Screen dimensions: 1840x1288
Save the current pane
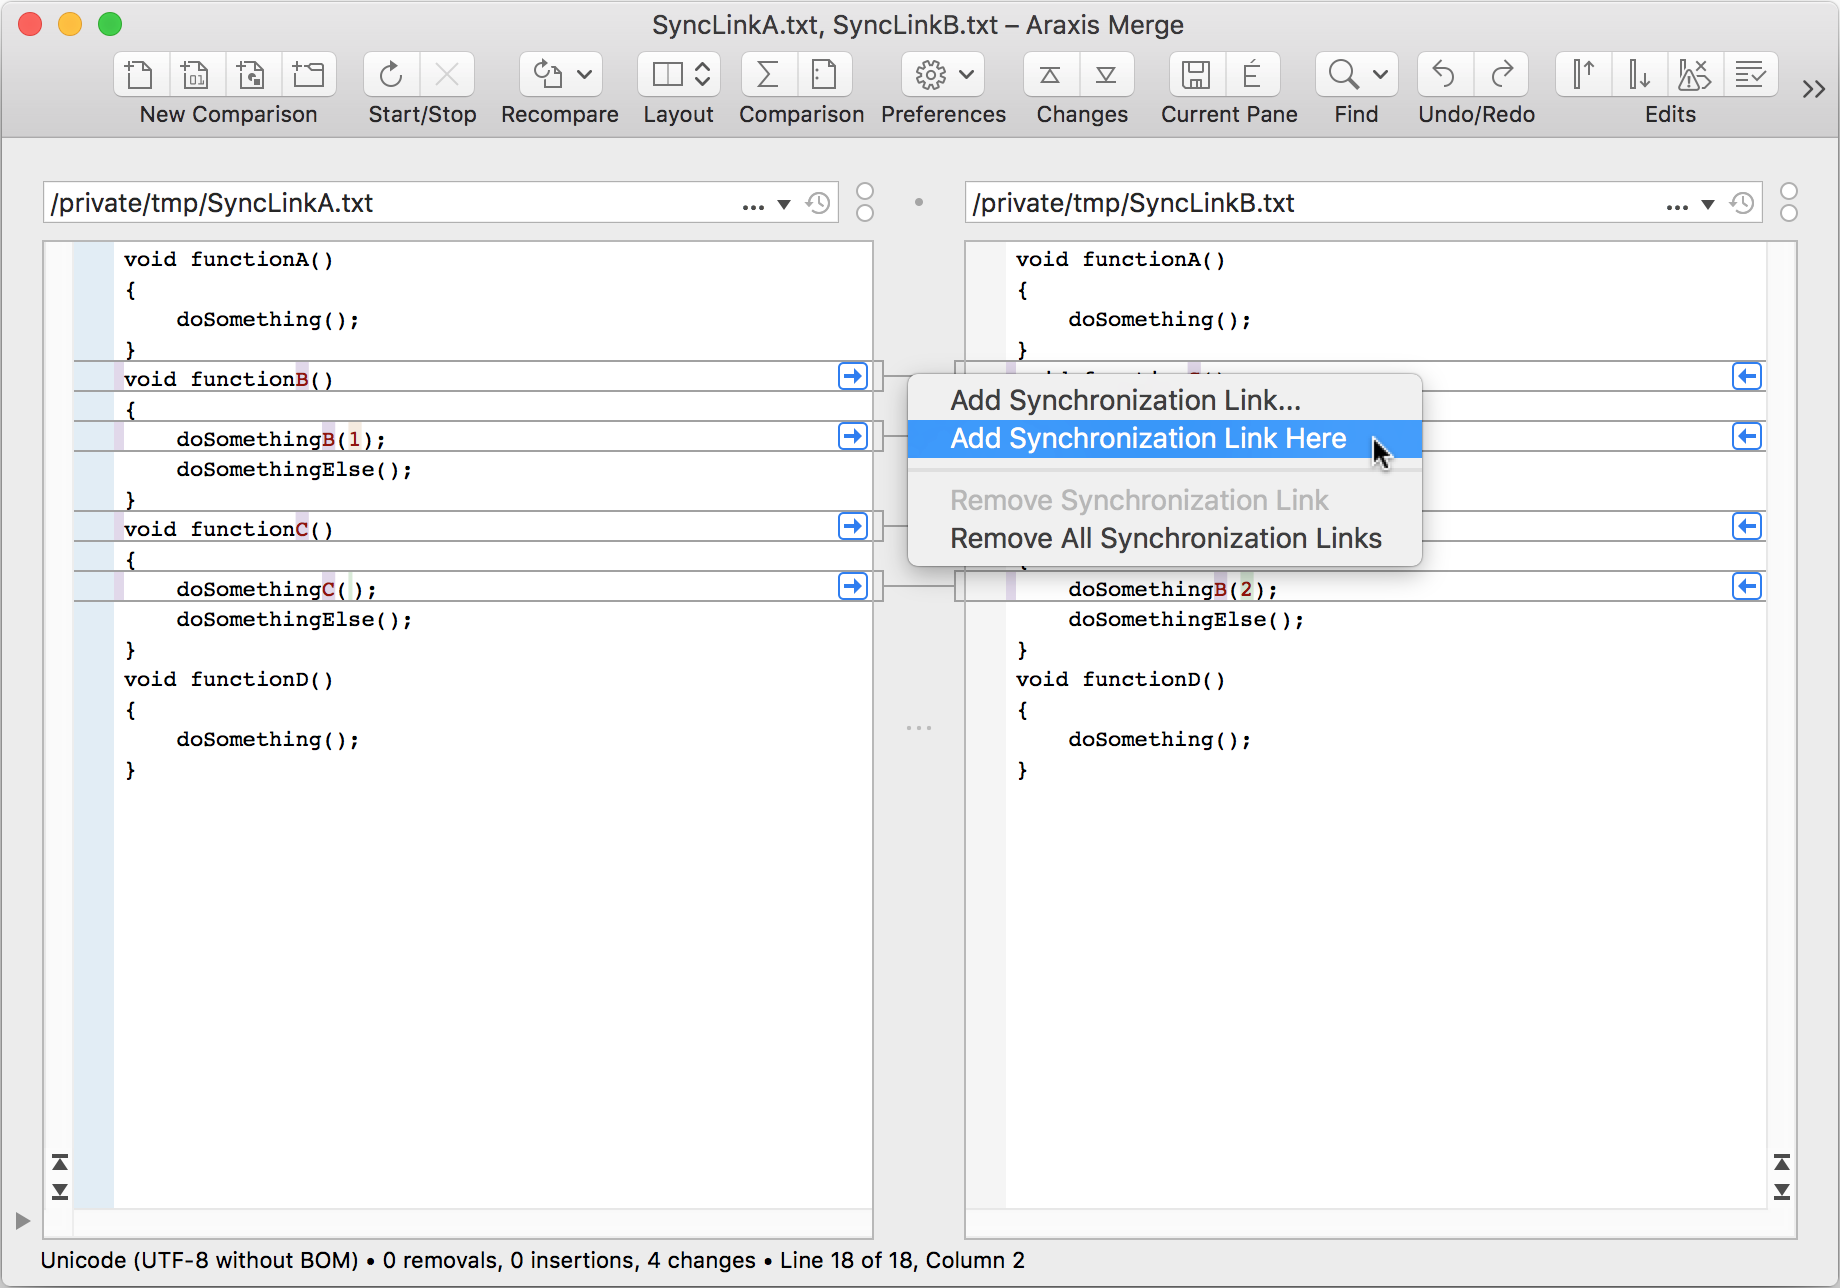pyautogui.click(x=1196, y=74)
